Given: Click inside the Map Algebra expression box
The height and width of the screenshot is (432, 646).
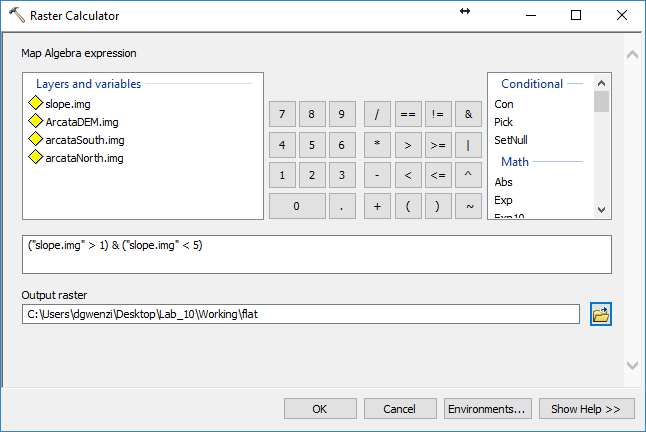Looking at the screenshot, I should tap(317, 255).
